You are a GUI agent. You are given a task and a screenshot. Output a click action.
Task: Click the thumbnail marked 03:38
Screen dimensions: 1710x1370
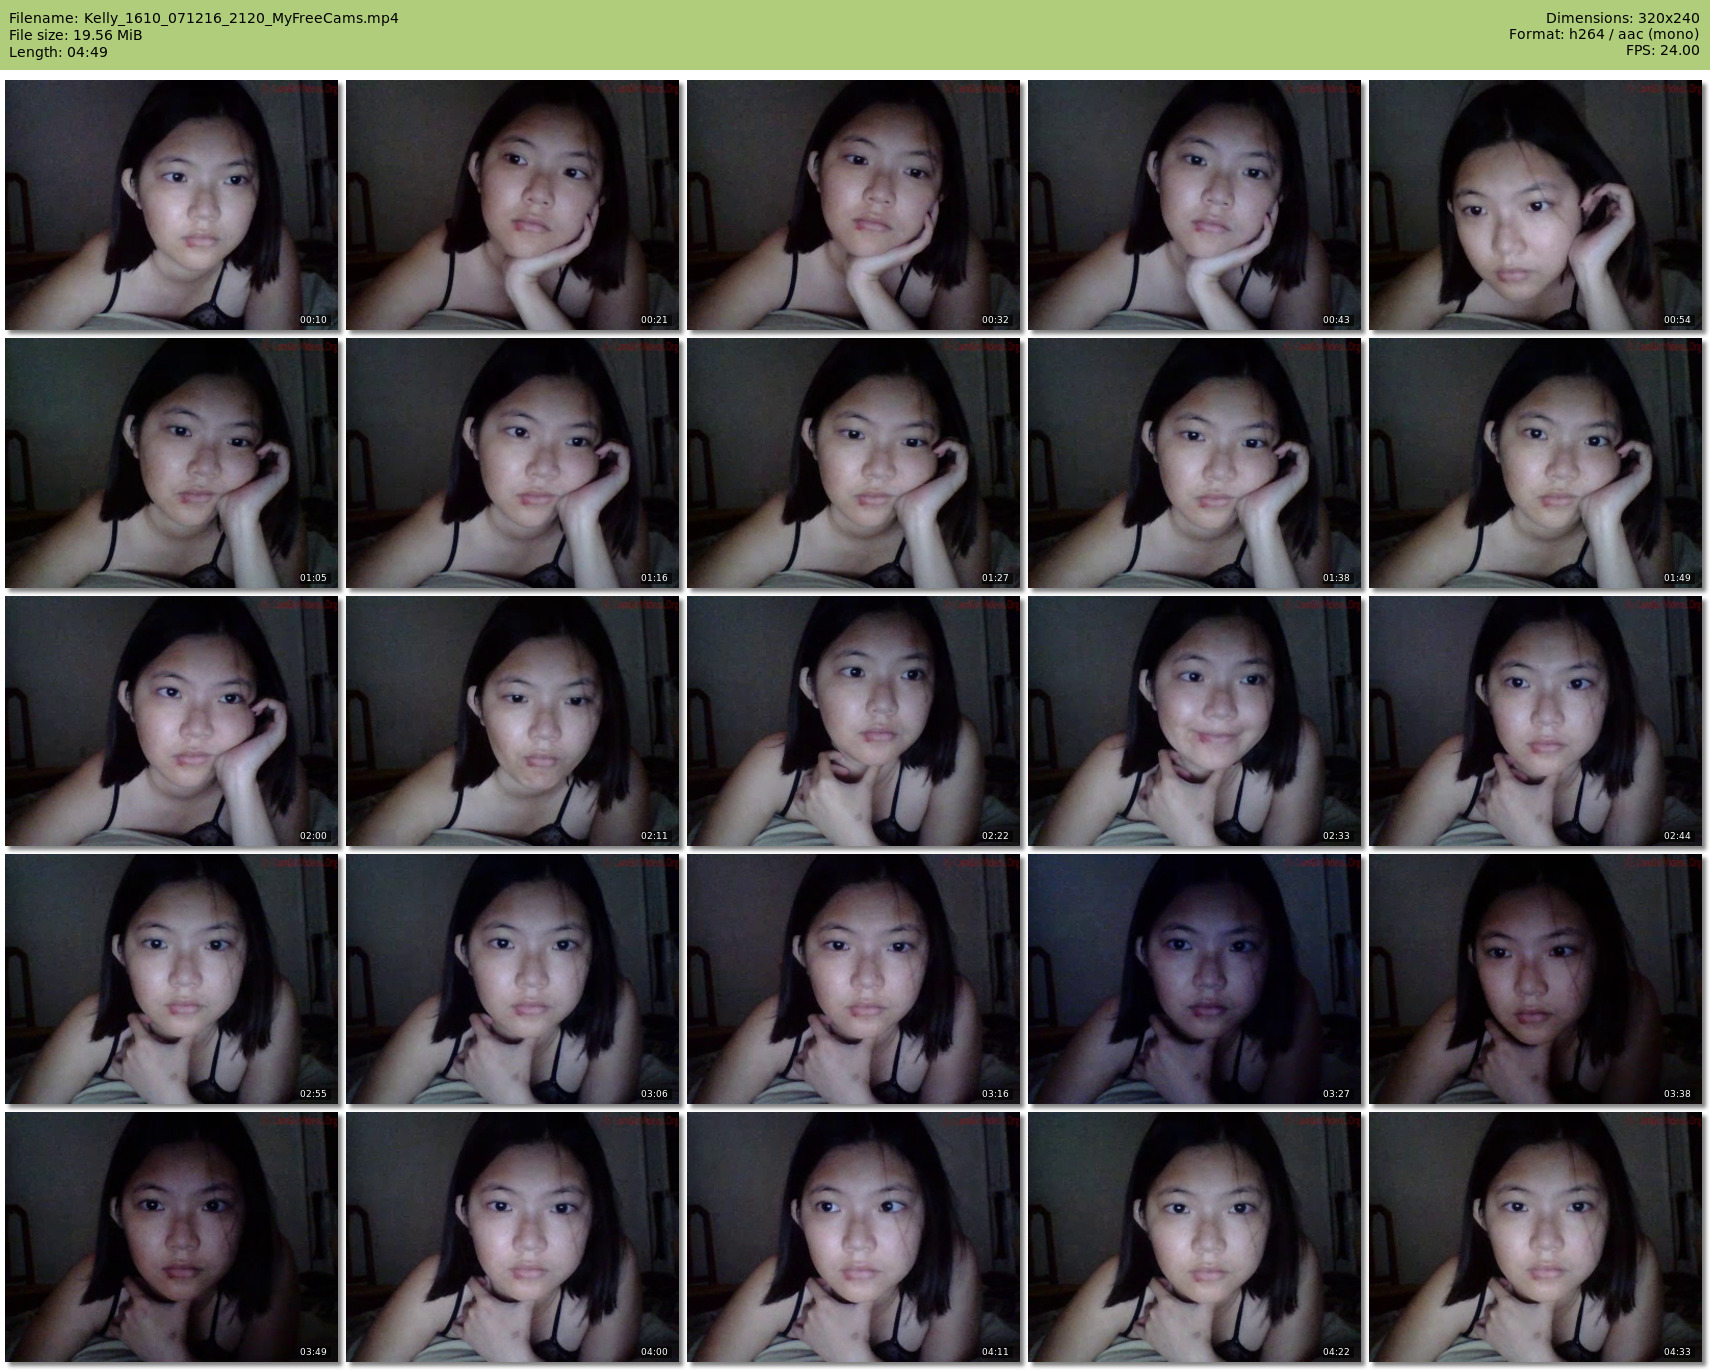coord(1536,979)
